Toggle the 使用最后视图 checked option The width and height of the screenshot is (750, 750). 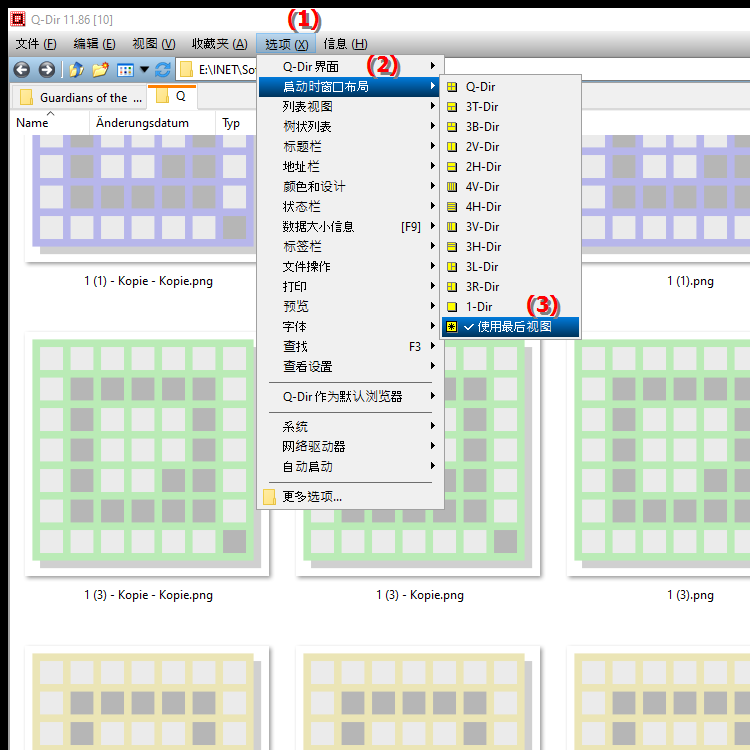click(510, 327)
